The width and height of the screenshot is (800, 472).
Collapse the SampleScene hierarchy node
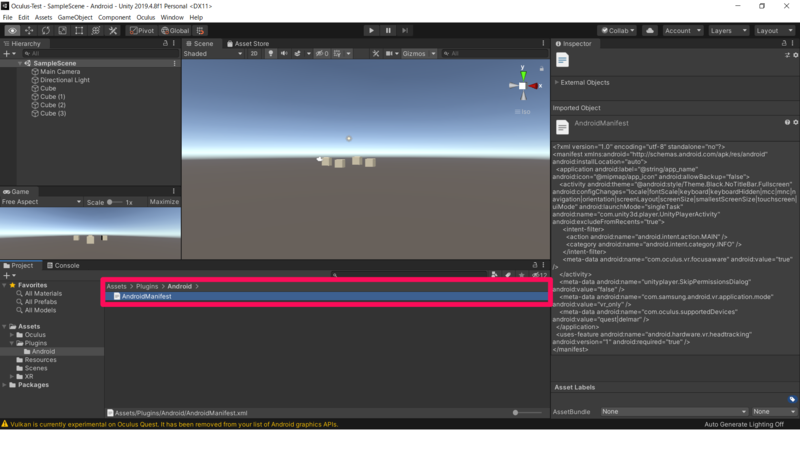click(20, 63)
